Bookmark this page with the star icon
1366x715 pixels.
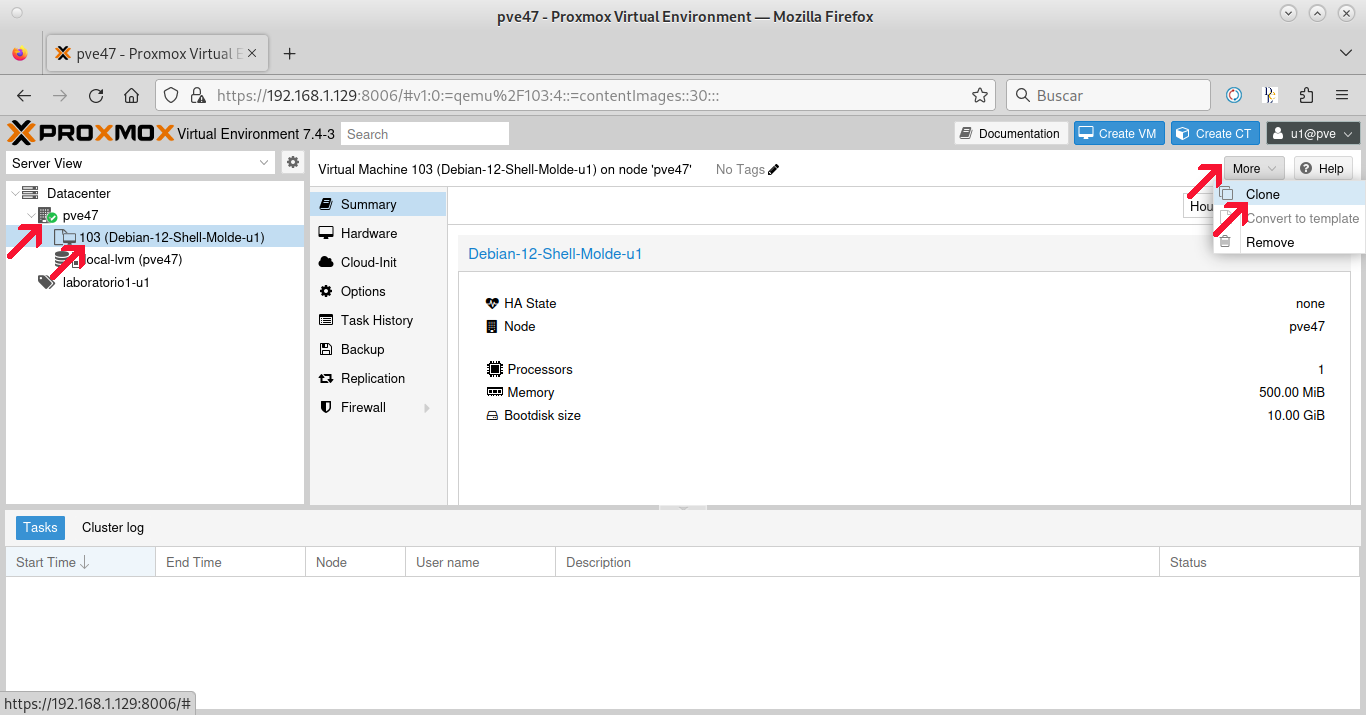click(x=980, y=96)
